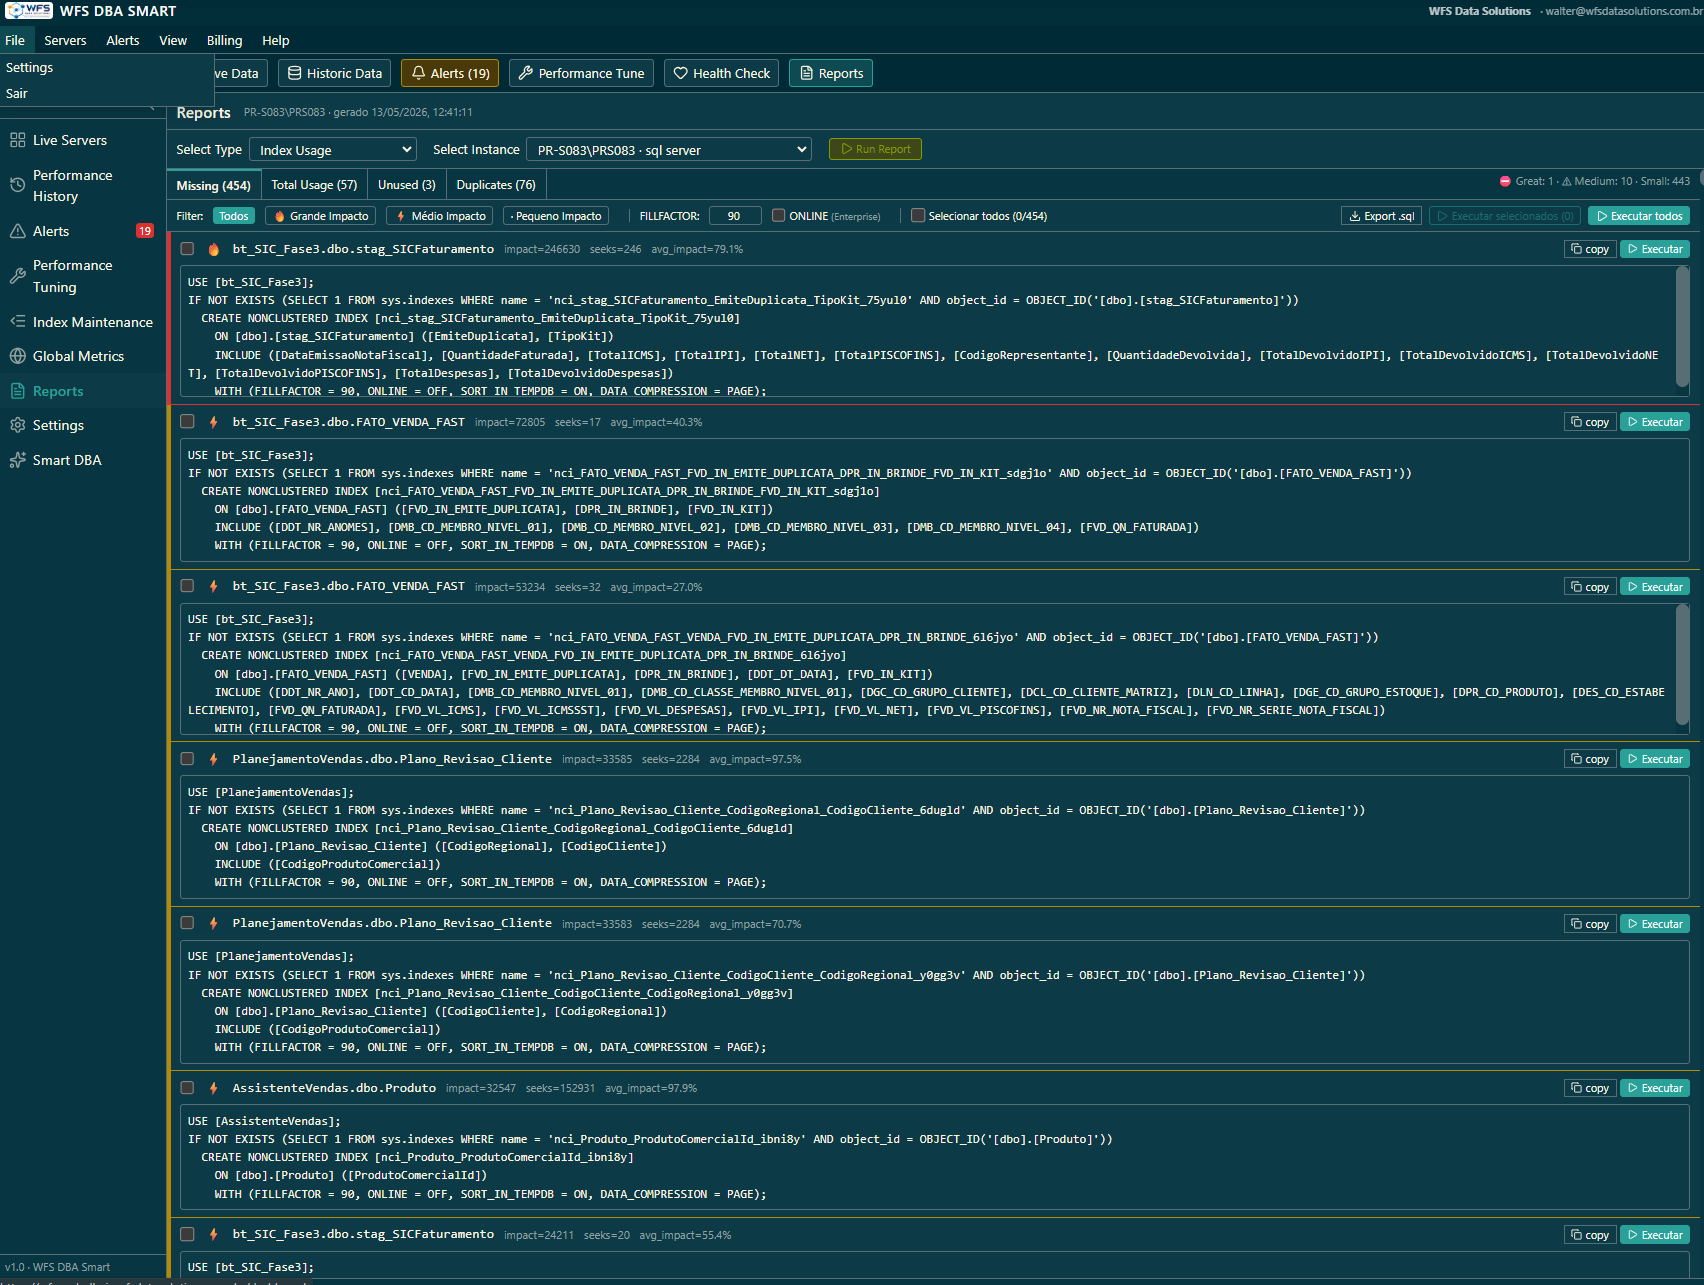Click Executar for stag_SICFaturamento impact=24211
The image size is (1704, 1285).
(1654, 1235)
